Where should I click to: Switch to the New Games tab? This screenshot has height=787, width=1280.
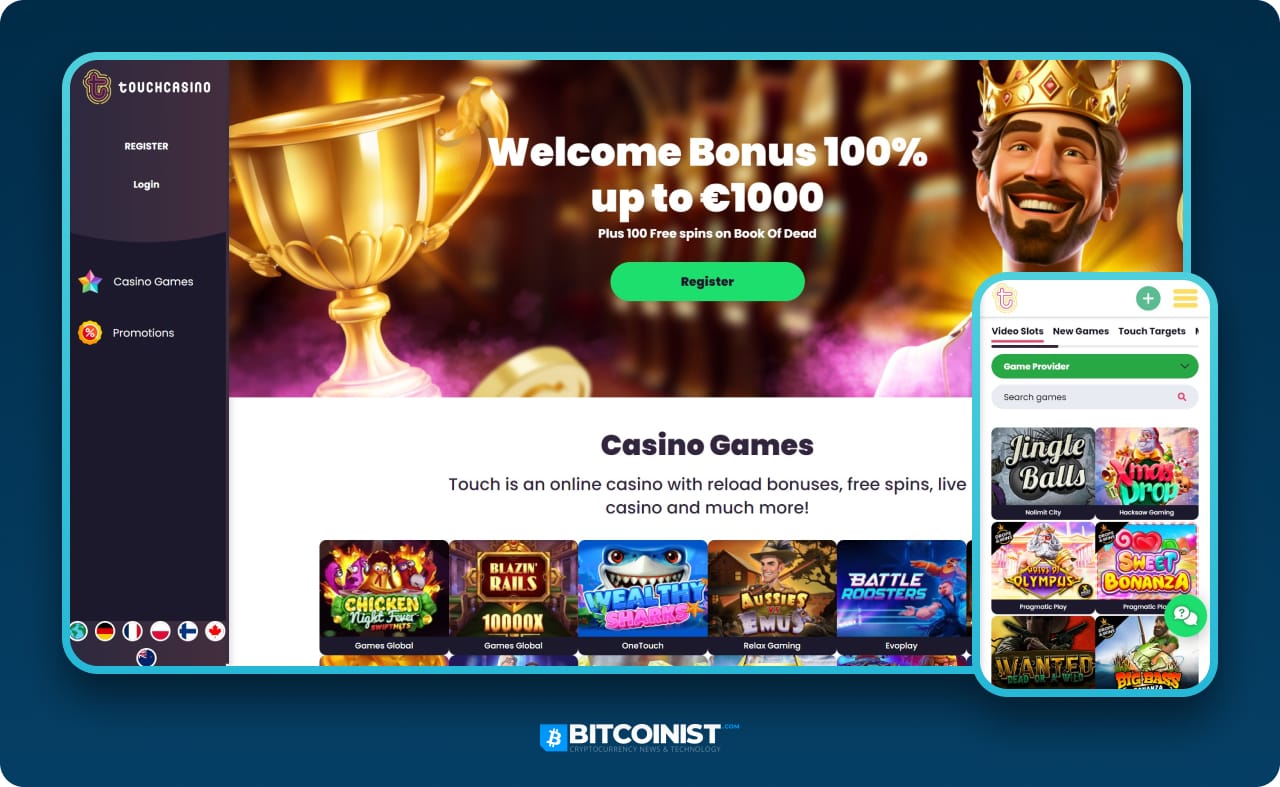tap(1081, 331)
